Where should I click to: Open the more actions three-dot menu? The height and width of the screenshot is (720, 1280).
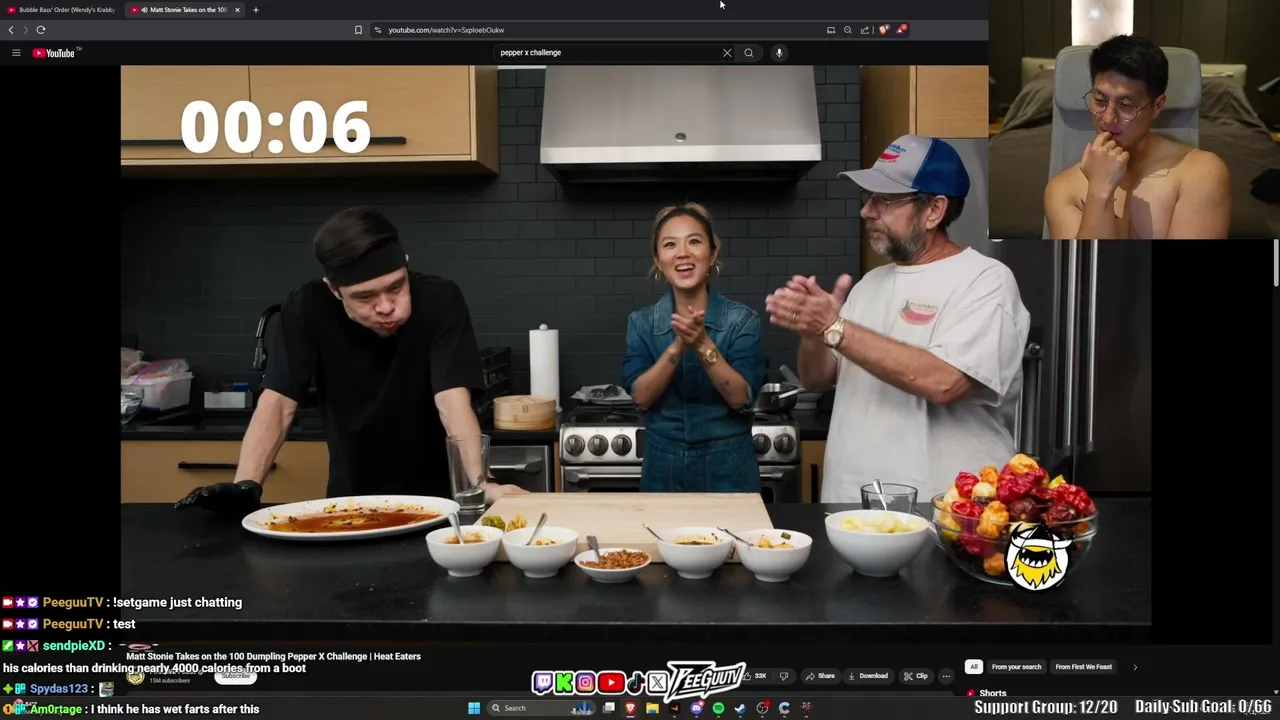point(946,676)
